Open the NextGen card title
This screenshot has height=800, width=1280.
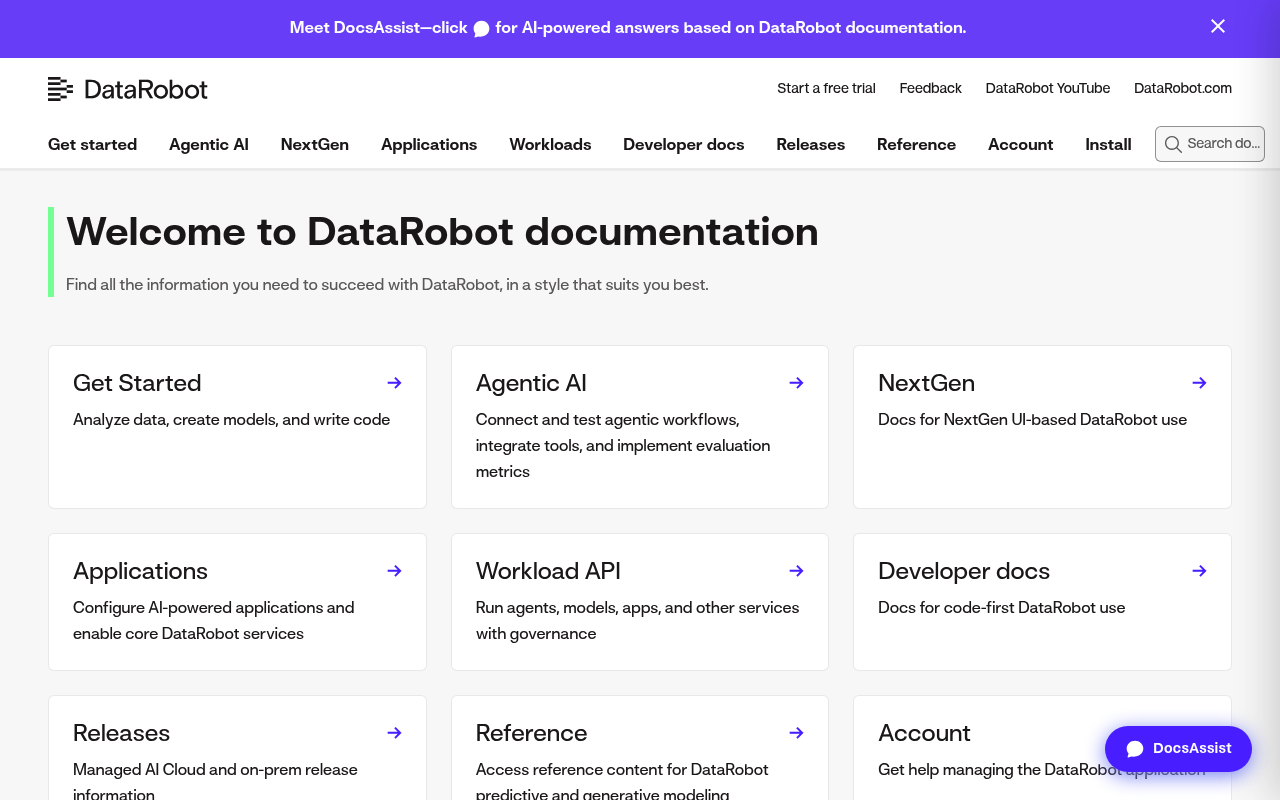point(926,383)
